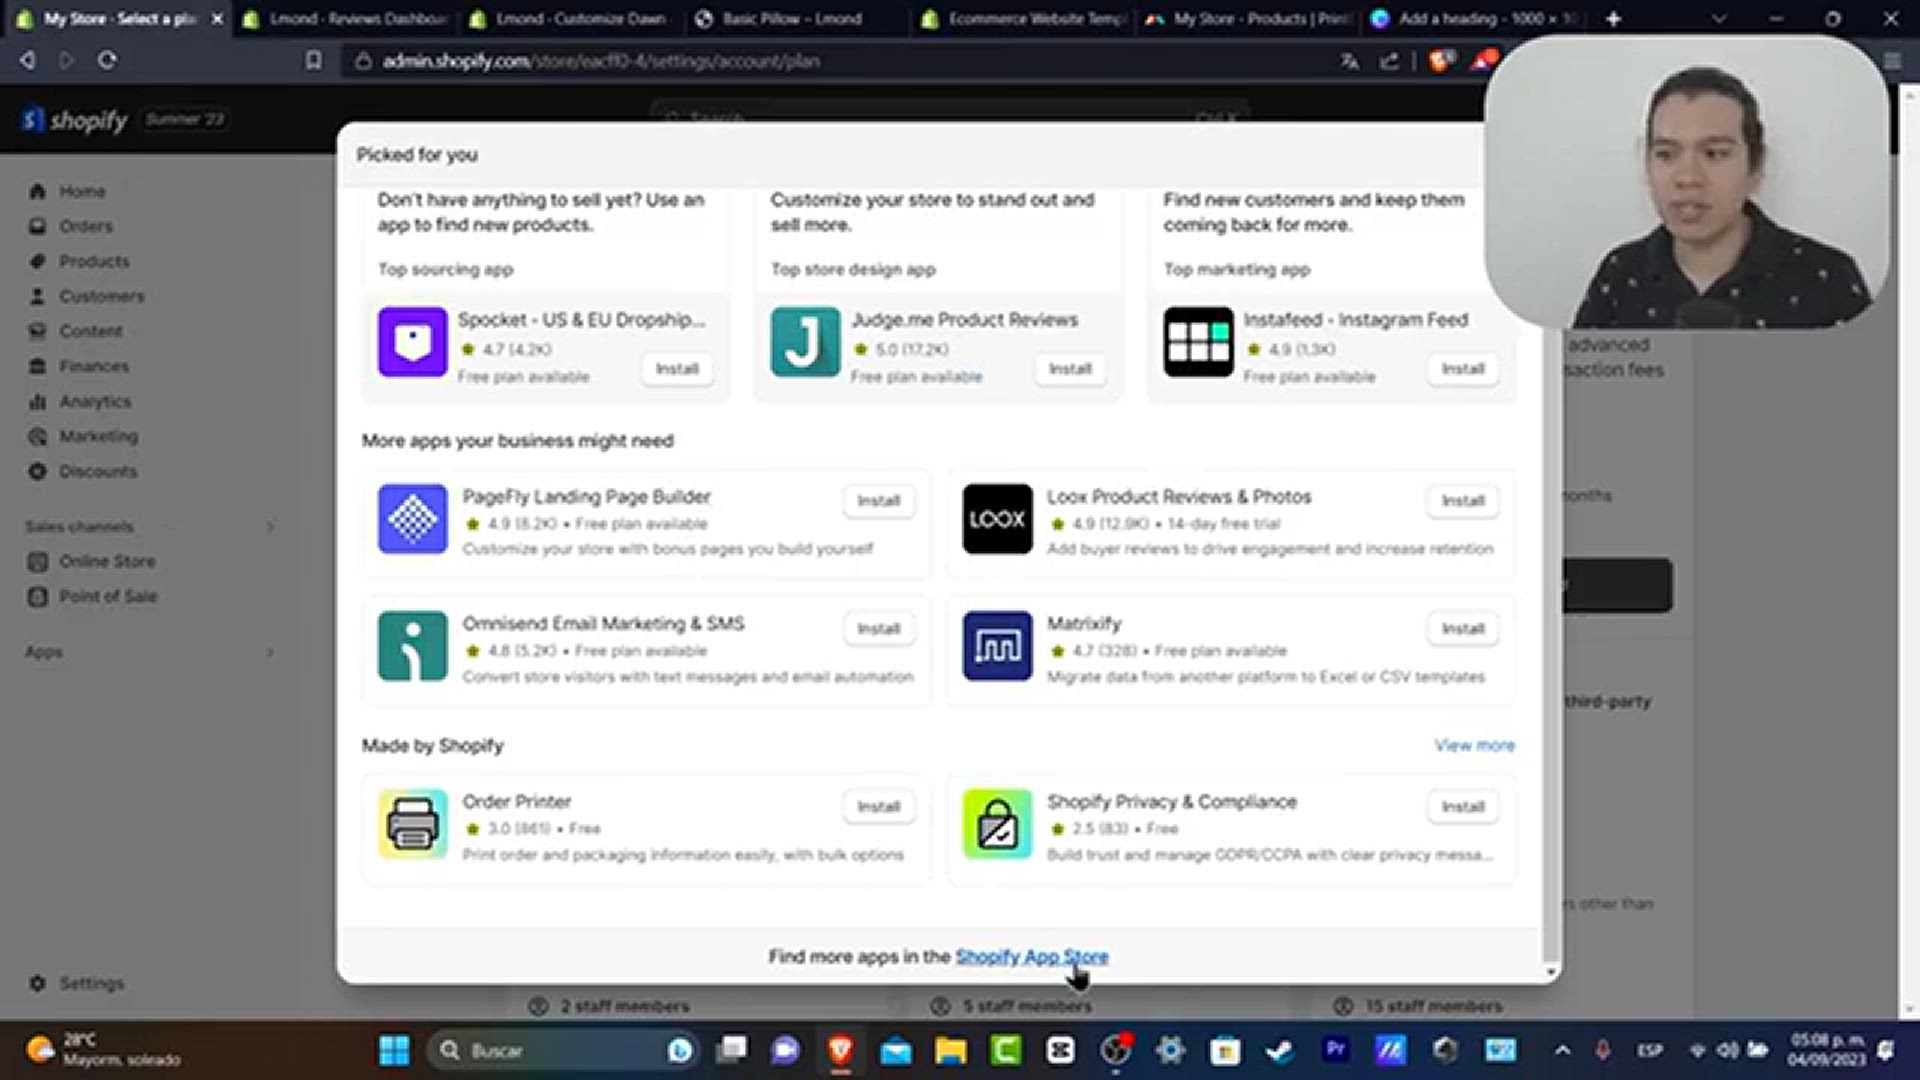The image size is (1920, 1080).
Task: Click the Brave shield icon in address bar
Action: coord(1440,61)
